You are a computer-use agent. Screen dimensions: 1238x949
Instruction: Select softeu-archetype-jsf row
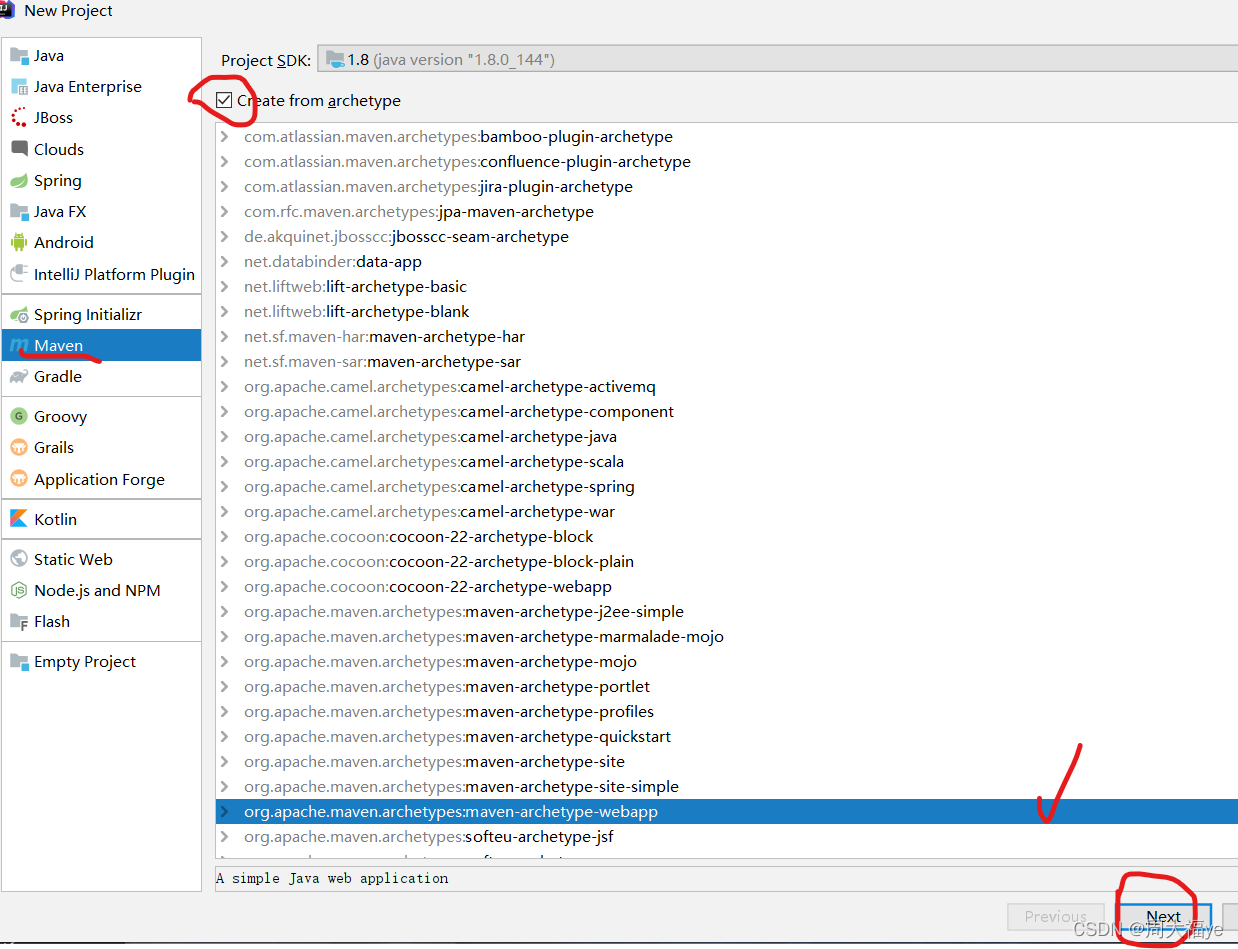click(727, 837)
